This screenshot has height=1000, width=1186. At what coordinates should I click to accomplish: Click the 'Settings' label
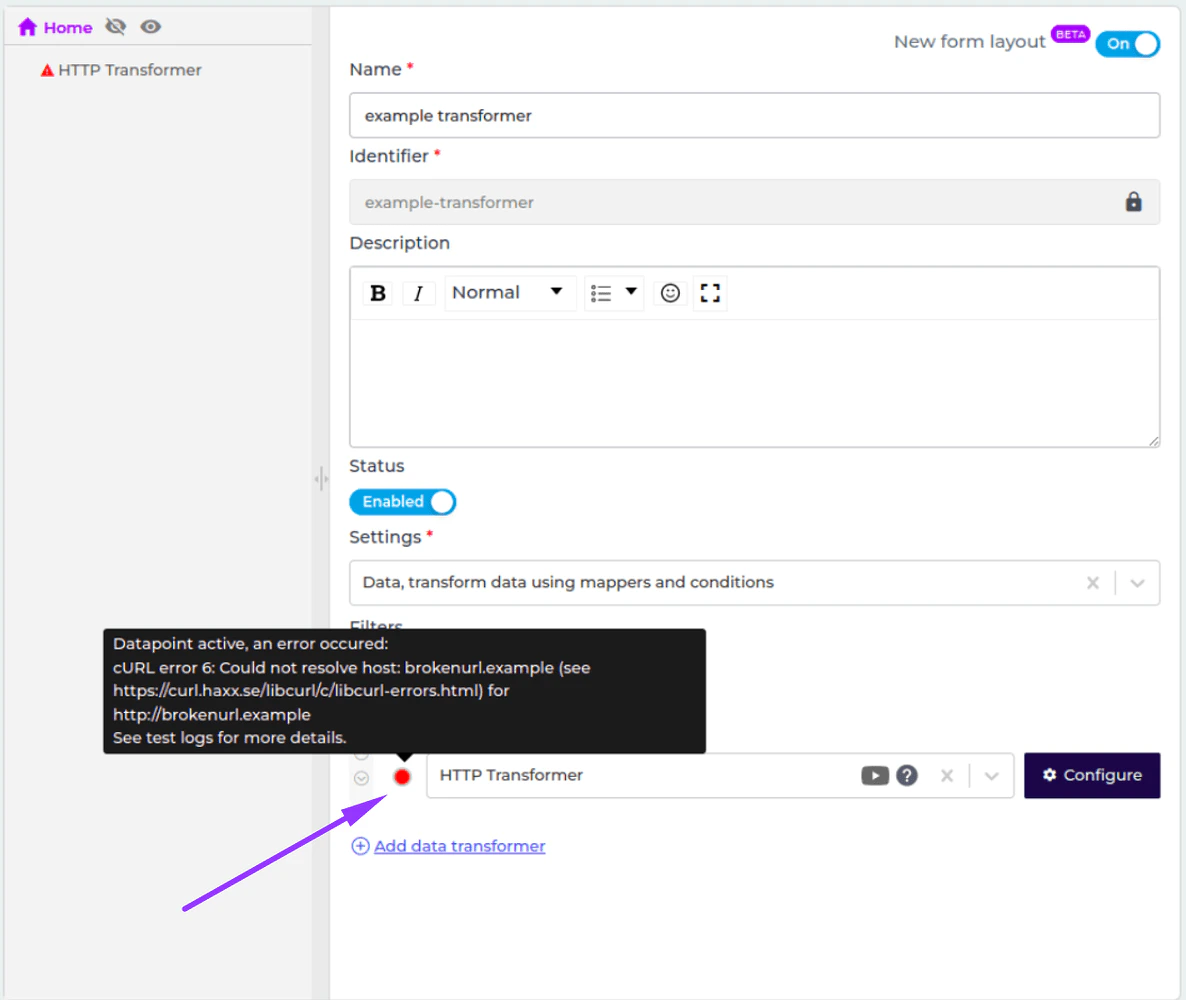click(385, 537)
